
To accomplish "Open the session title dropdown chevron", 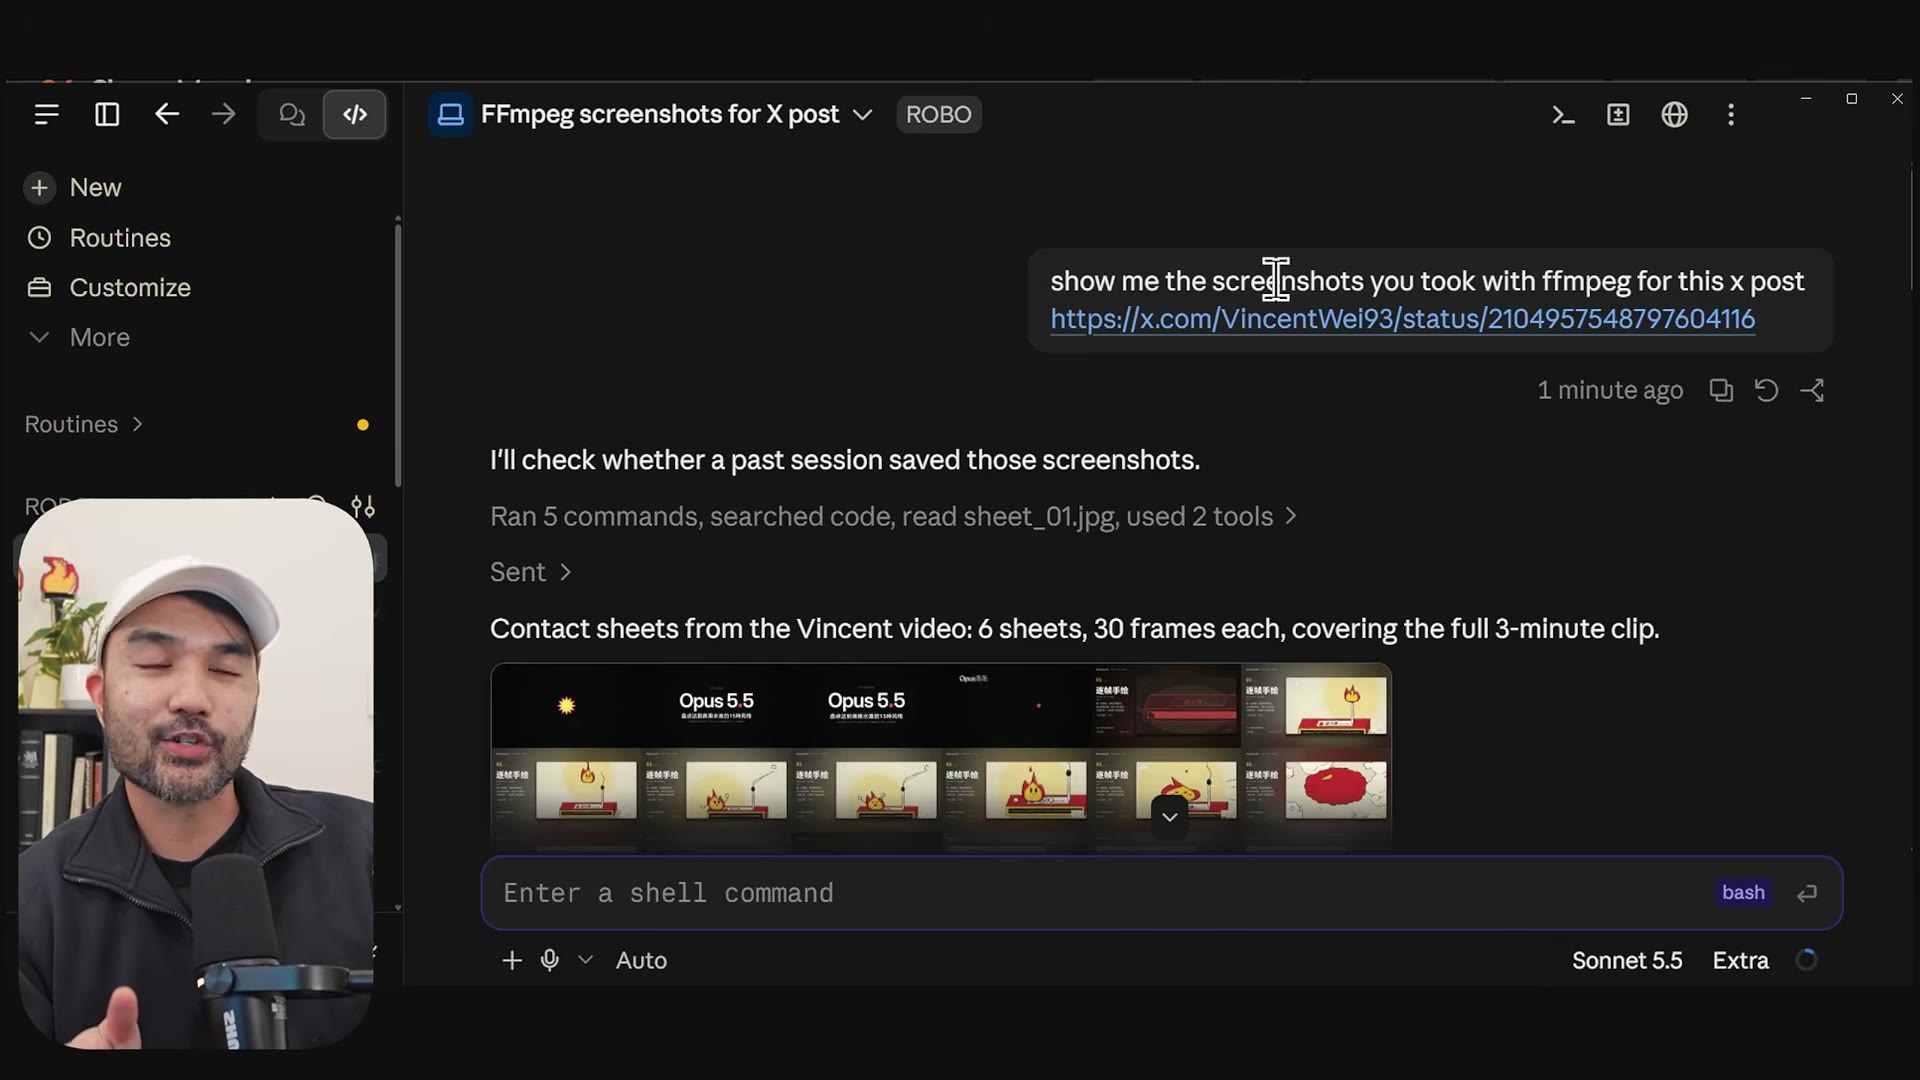I will click(862, 115).
